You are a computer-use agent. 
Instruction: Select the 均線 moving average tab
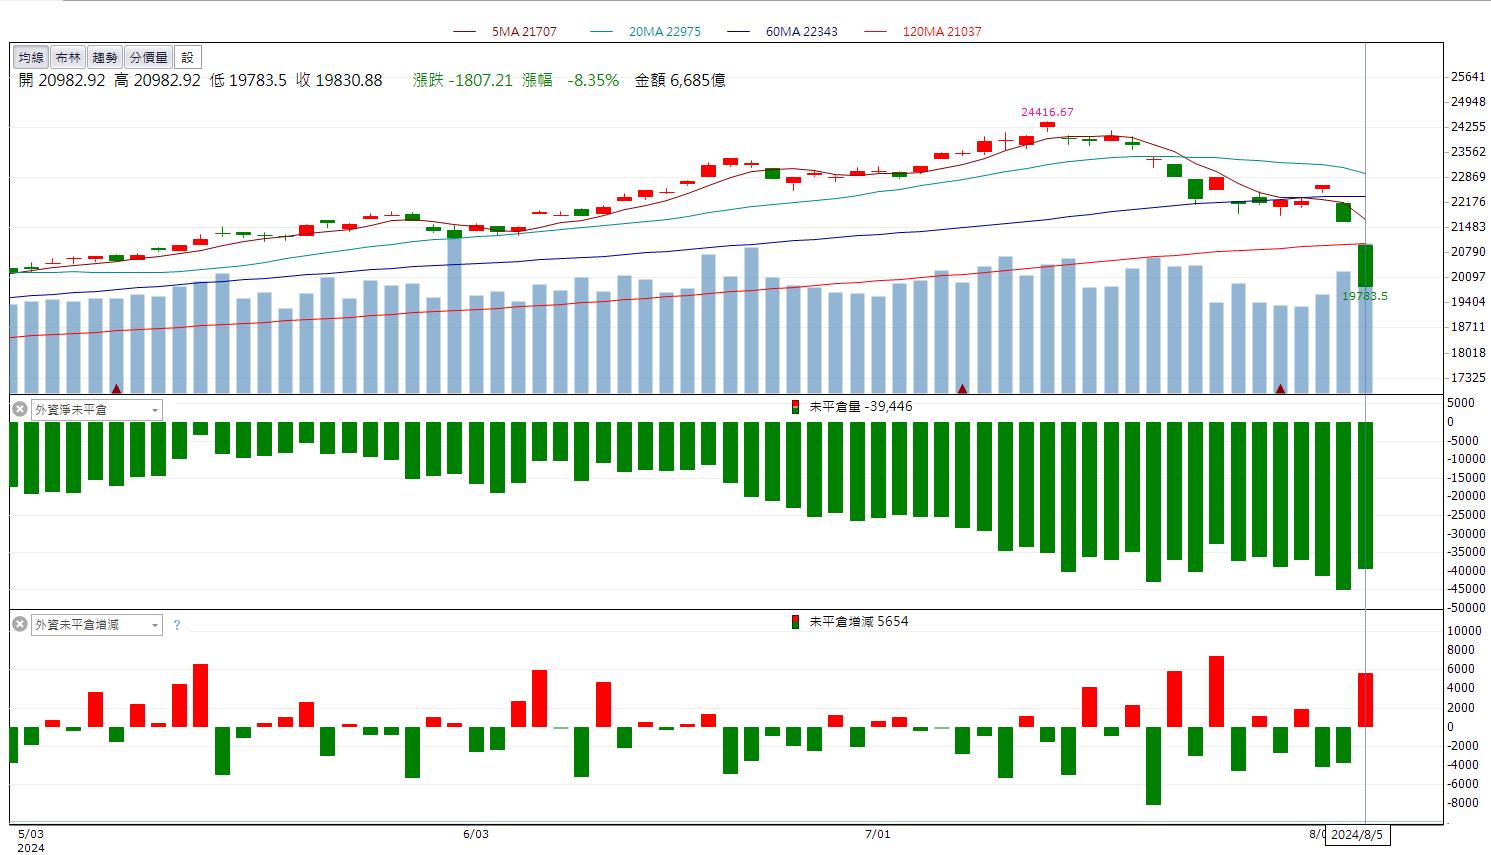31,58
